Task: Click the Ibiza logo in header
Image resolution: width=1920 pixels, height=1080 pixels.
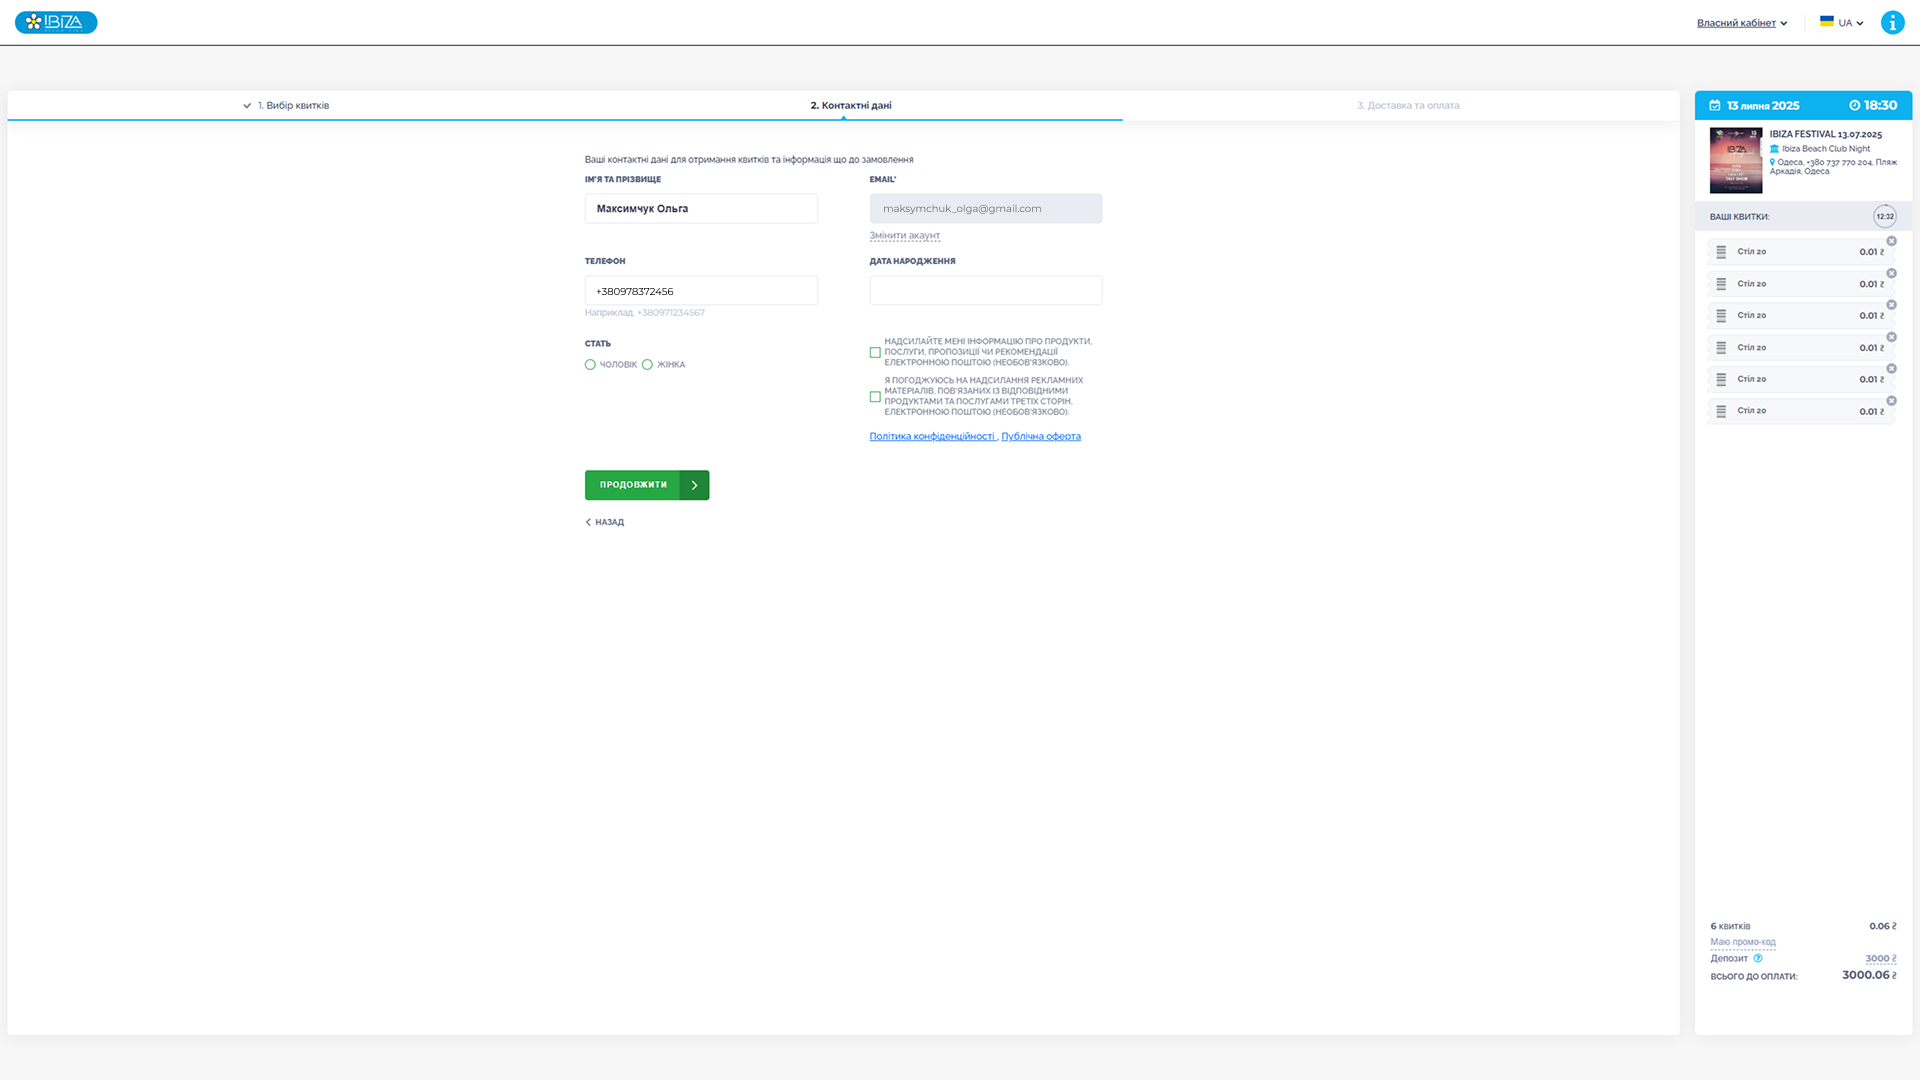Action: (x=56, y=22)
